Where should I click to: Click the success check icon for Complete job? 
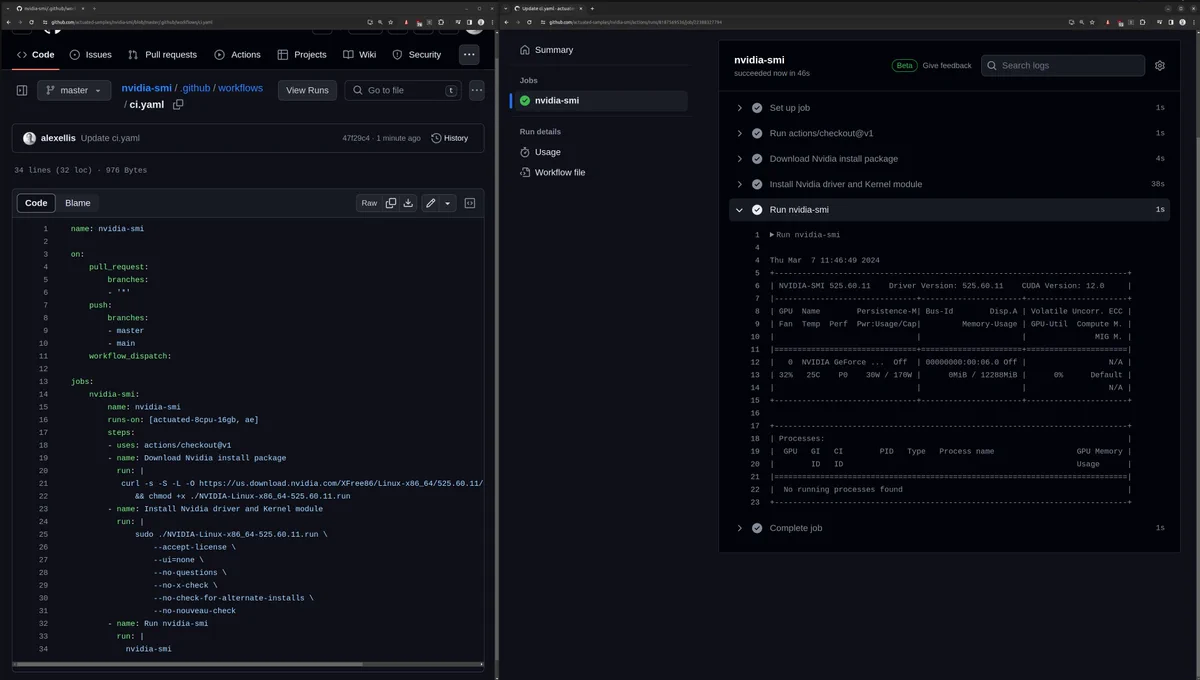pyautogui.click(x=757, y=528)
